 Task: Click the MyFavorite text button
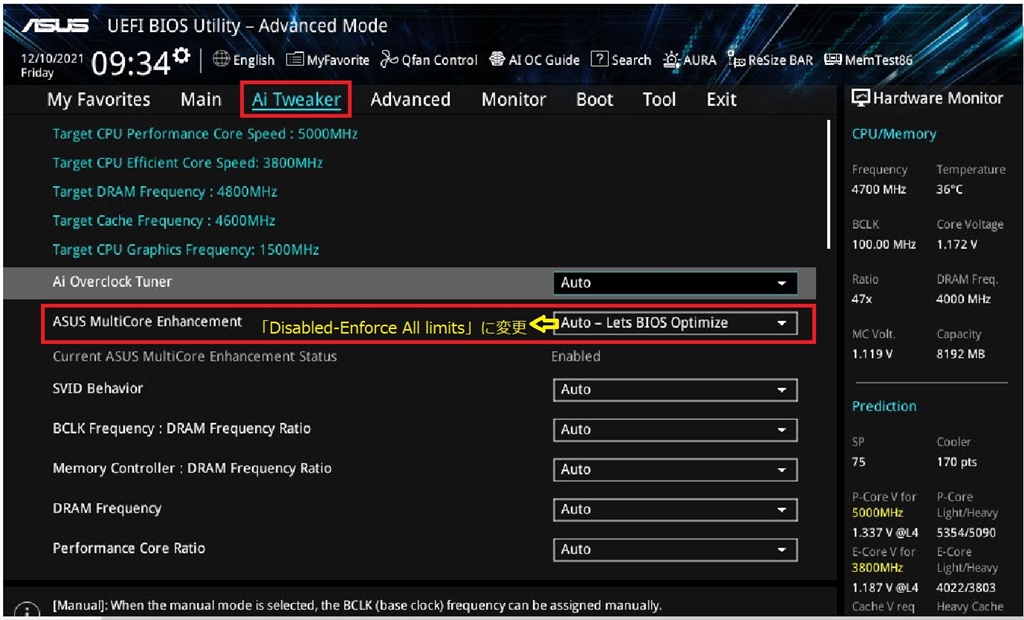pyautogui.click(x=338, y=60)
